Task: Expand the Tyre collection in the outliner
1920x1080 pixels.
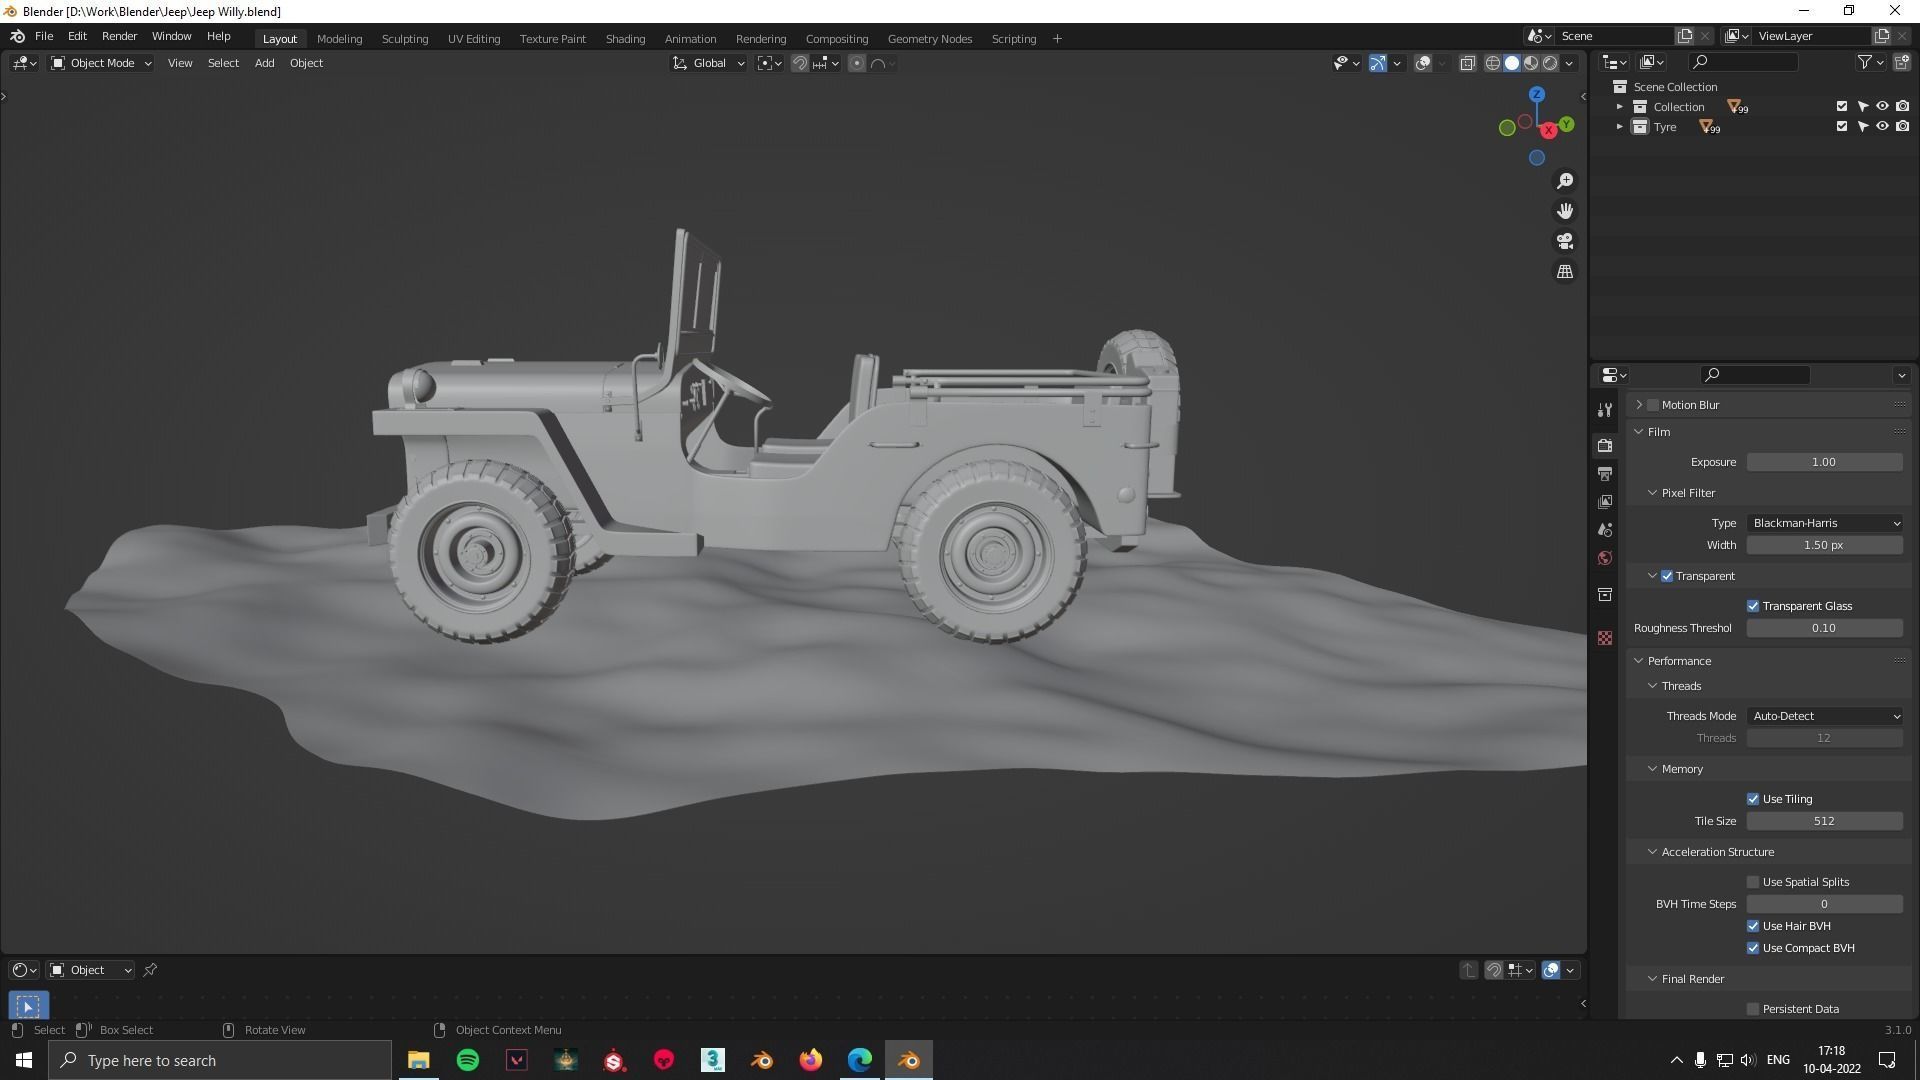Action: click(x=1620, y=126)
